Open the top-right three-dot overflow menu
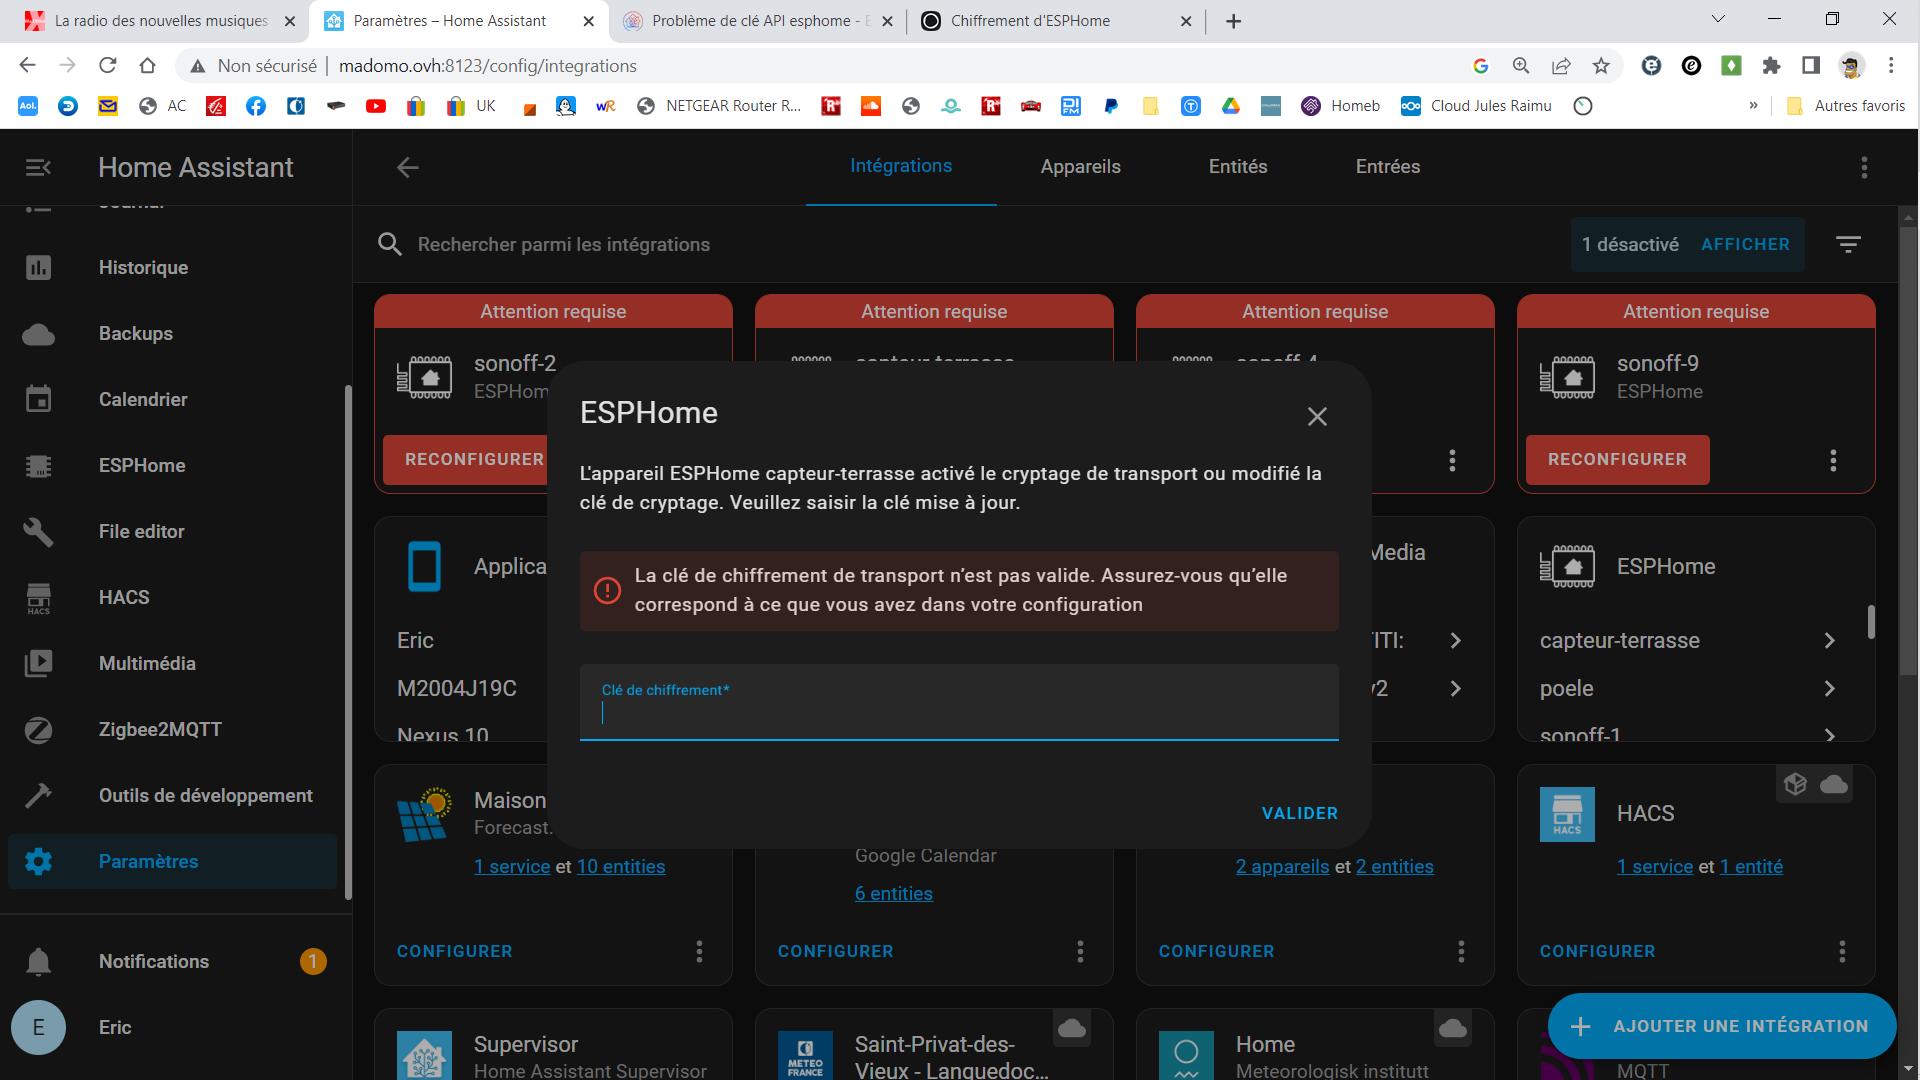The width and height of the screenshot is (1920, 1080). click(1864, 167)
